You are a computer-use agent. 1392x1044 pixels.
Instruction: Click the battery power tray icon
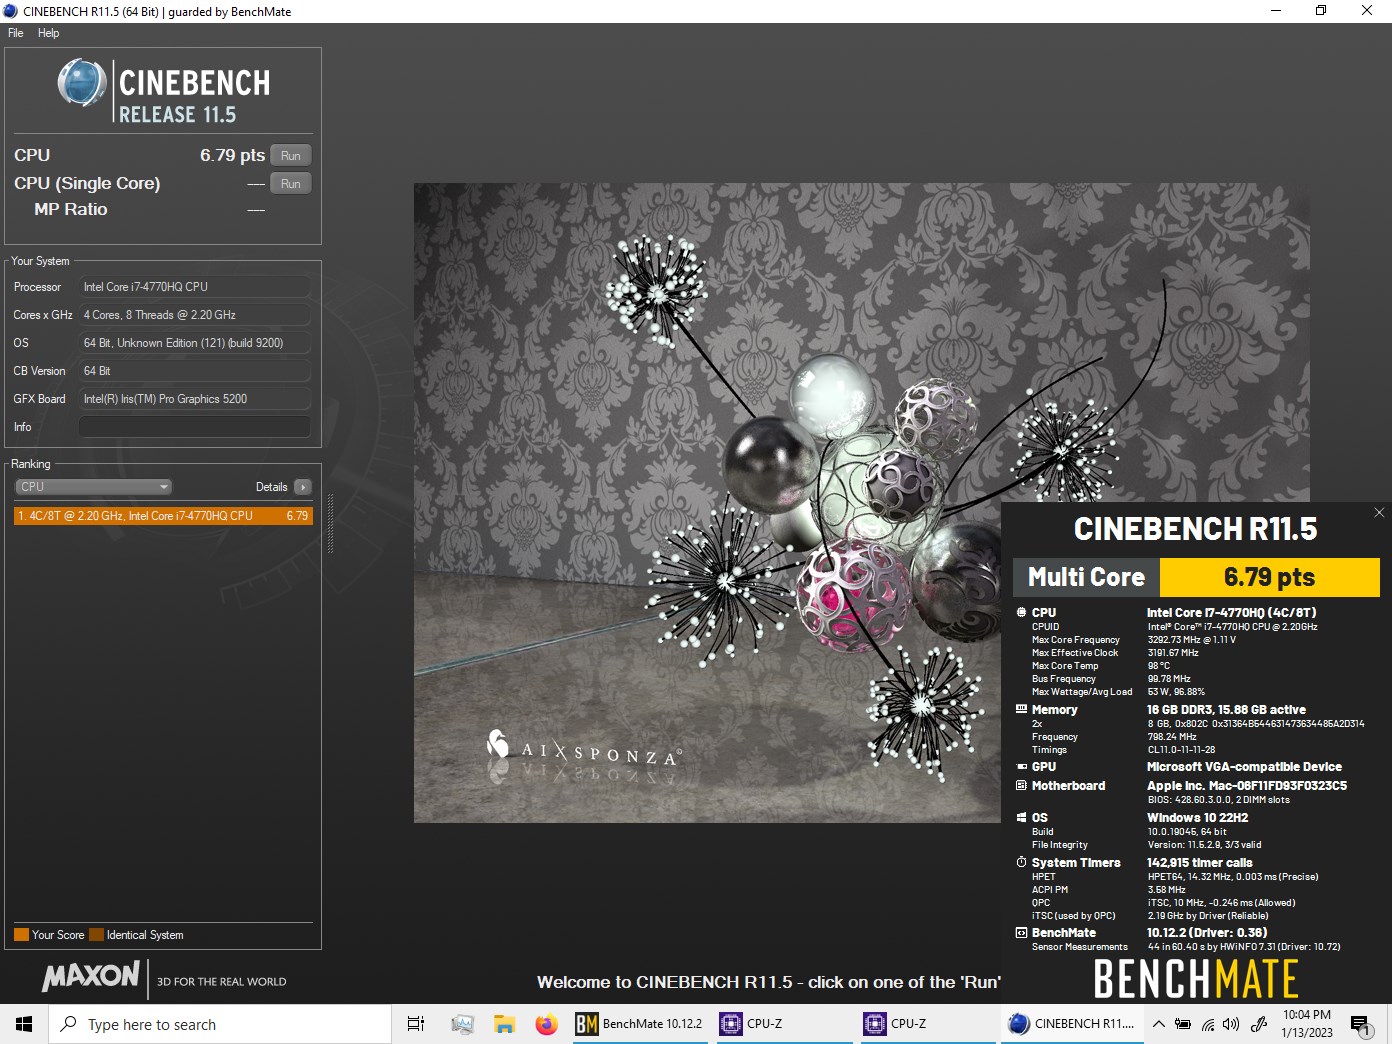tap(1183, 1024)
